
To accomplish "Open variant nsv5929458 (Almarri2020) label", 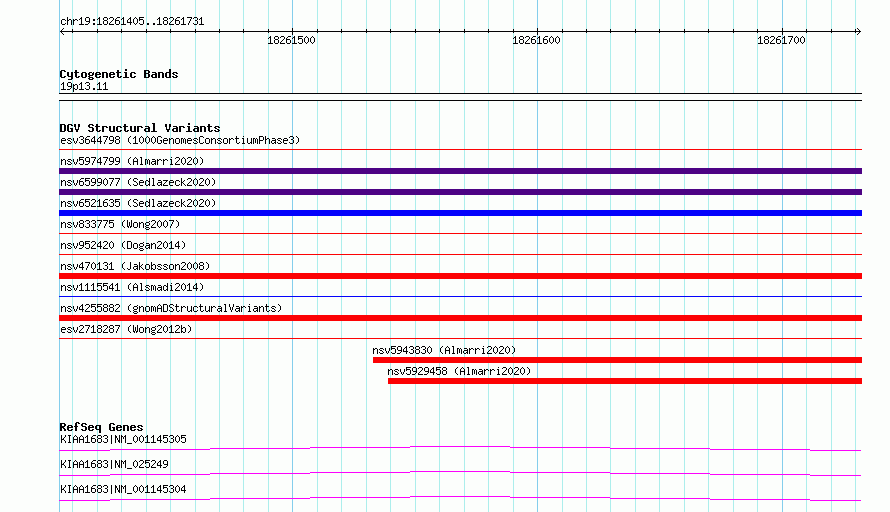I will click(459, 371).
